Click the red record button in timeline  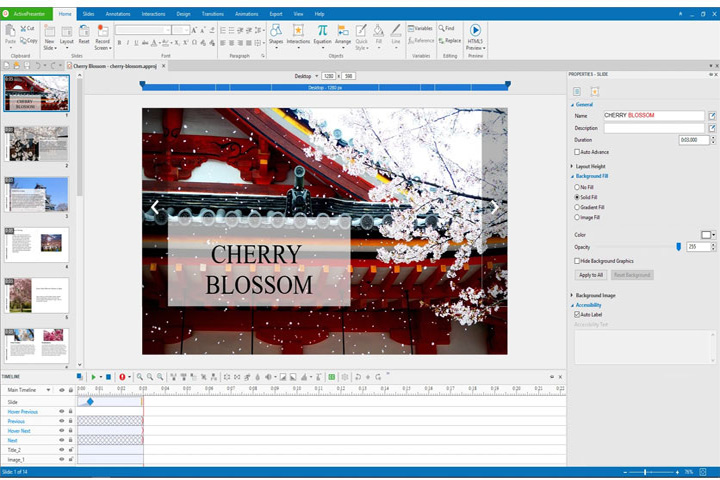[122, 377]
